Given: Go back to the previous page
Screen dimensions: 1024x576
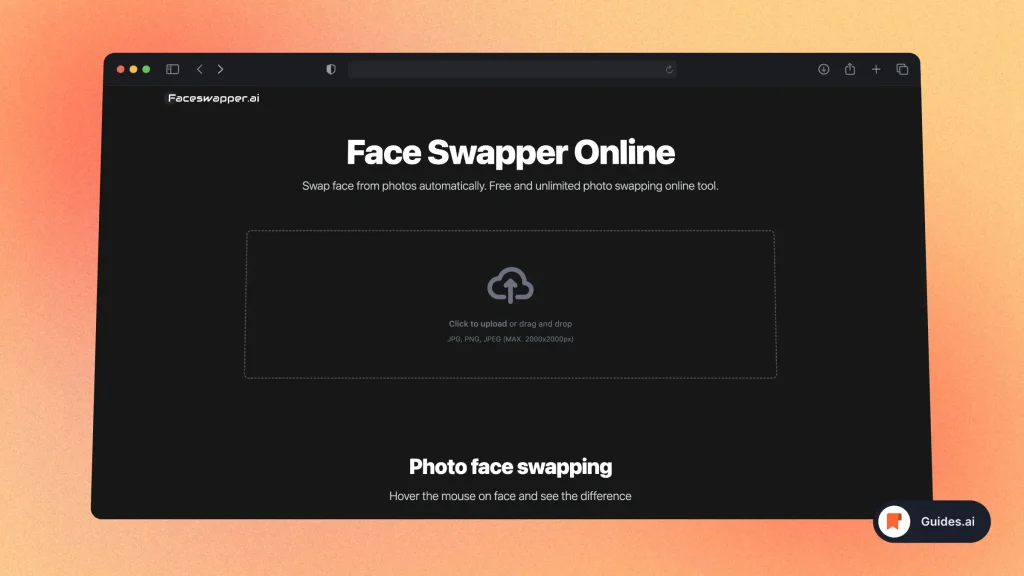Looking at the screenshot, I should [200, 69].
